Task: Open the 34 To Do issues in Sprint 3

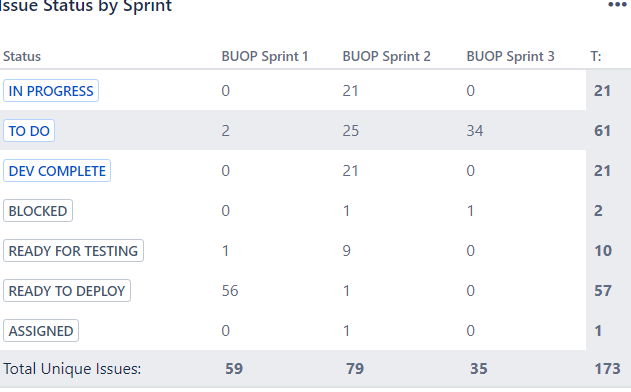Action: pos(475,131)
